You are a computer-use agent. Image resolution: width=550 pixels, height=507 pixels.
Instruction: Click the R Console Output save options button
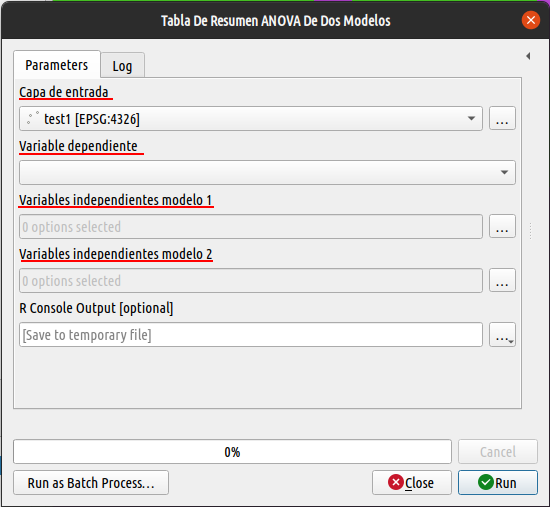pyautogui.click(x=502, y=335)
